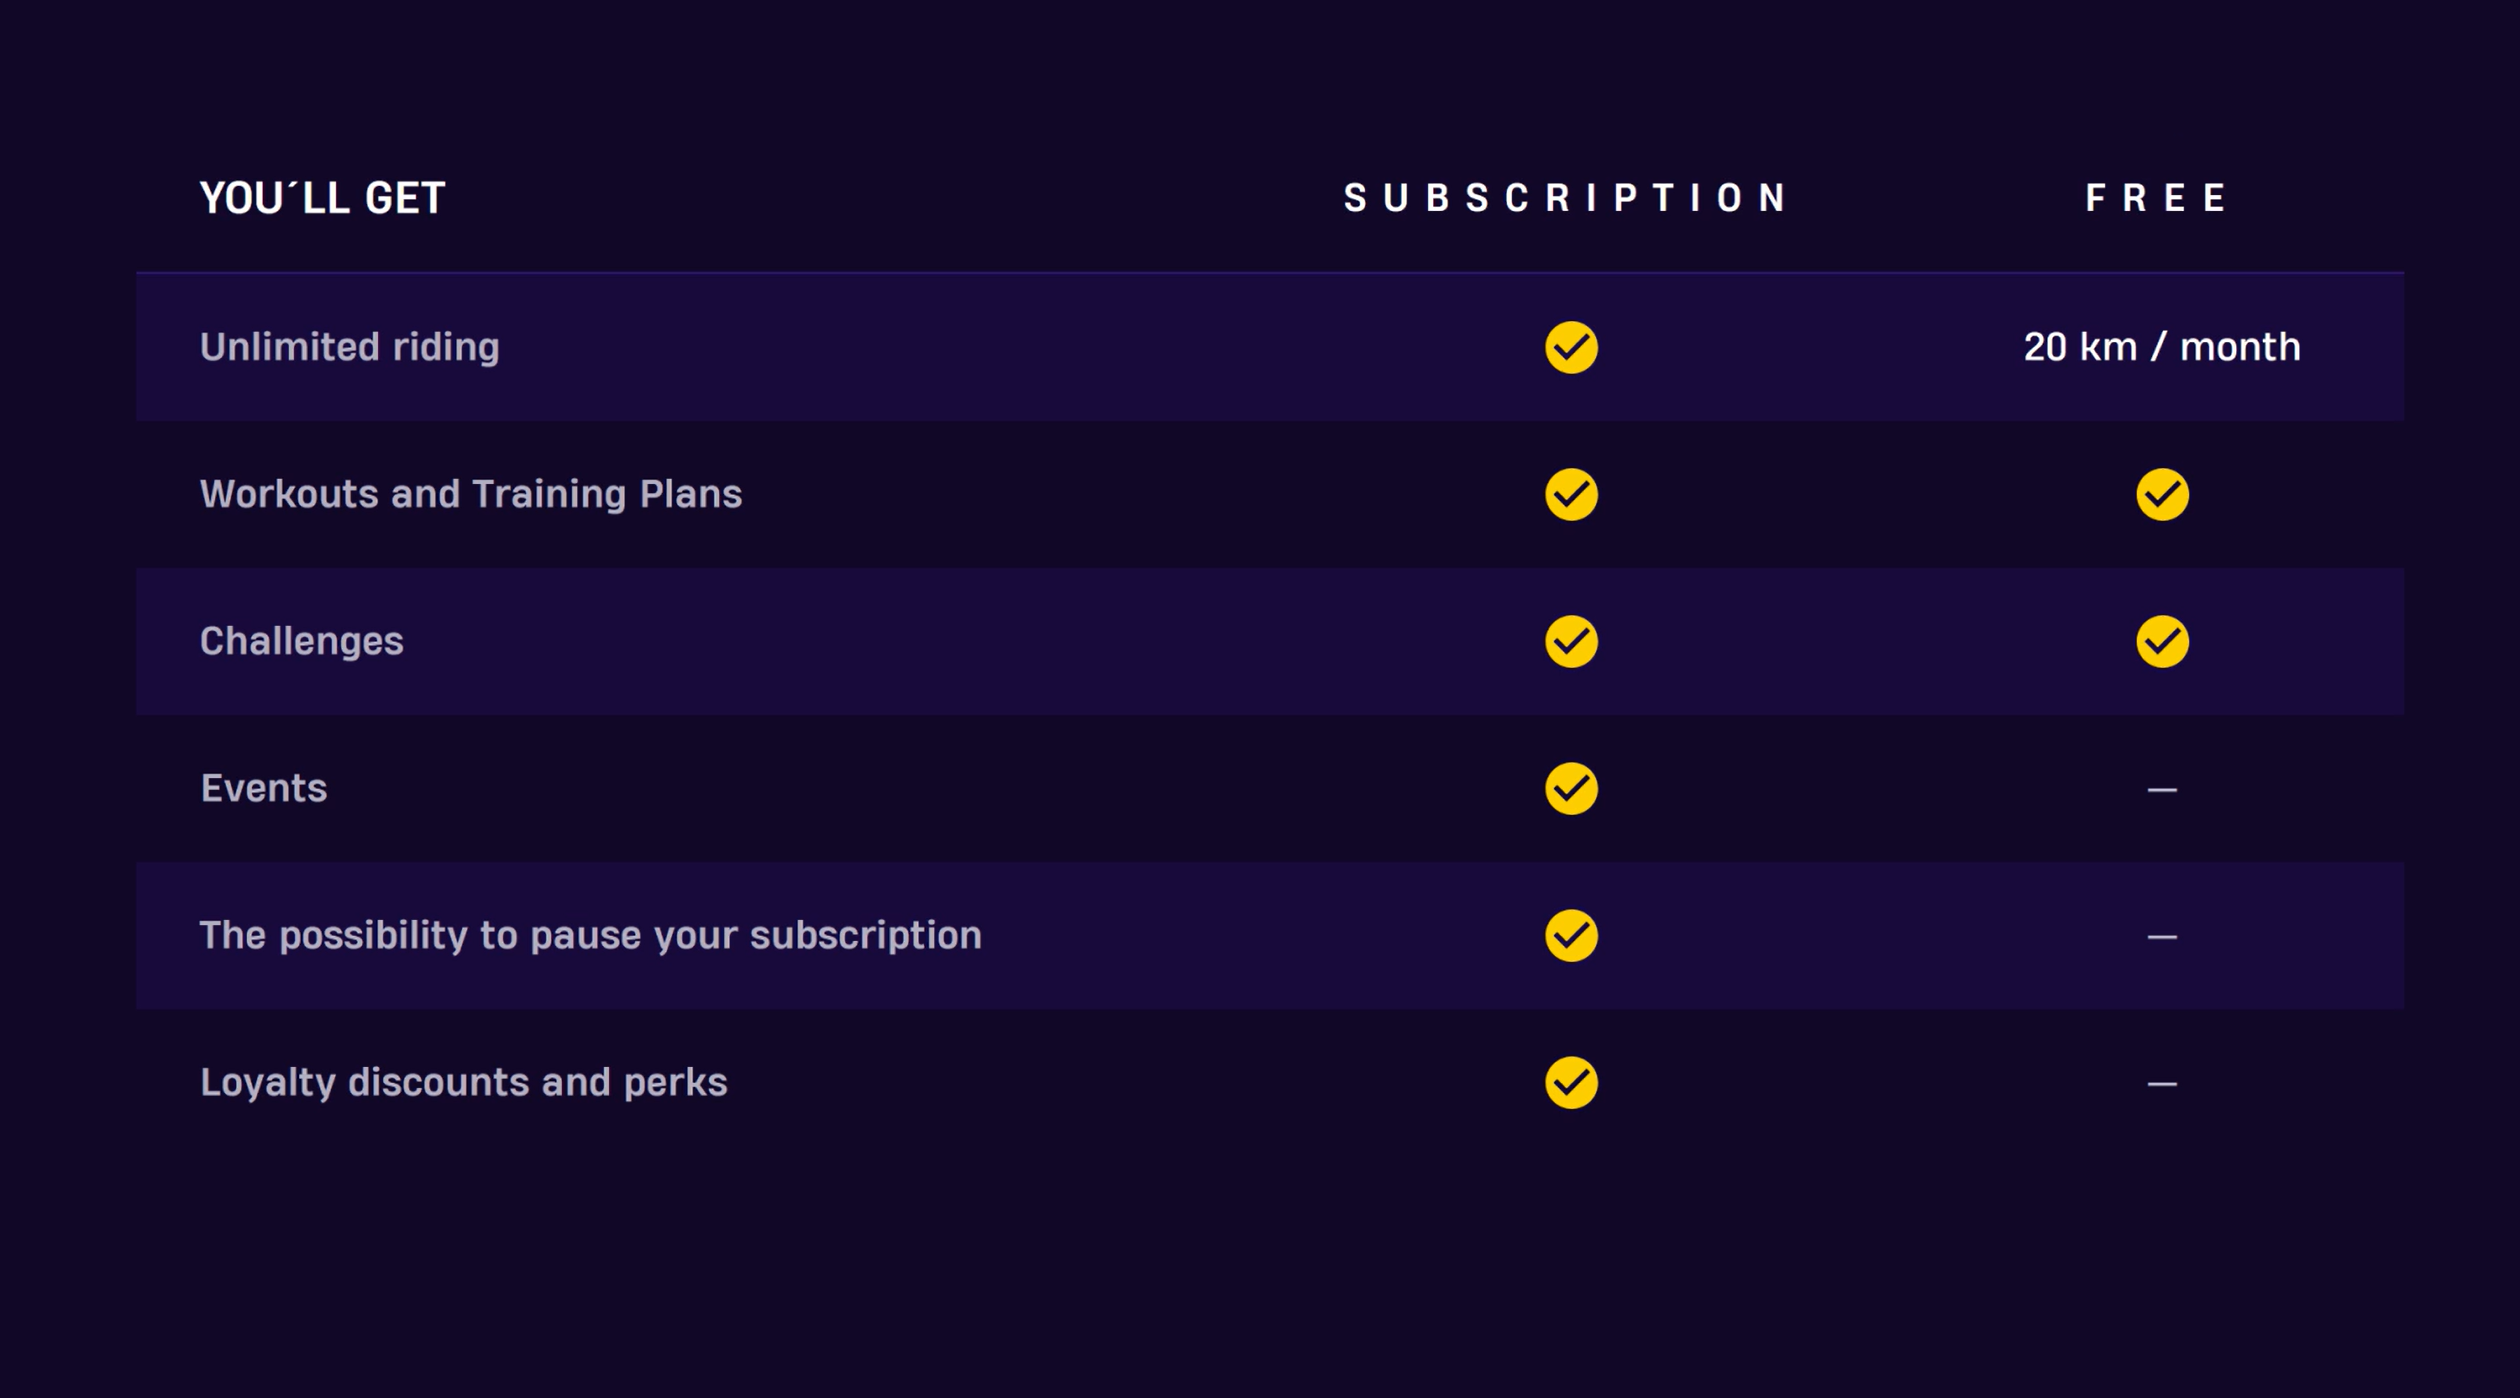Screen dimensions: 2520x1398
Task: Click Subscription checkmark for Challenges
Action: (1571, 641)
